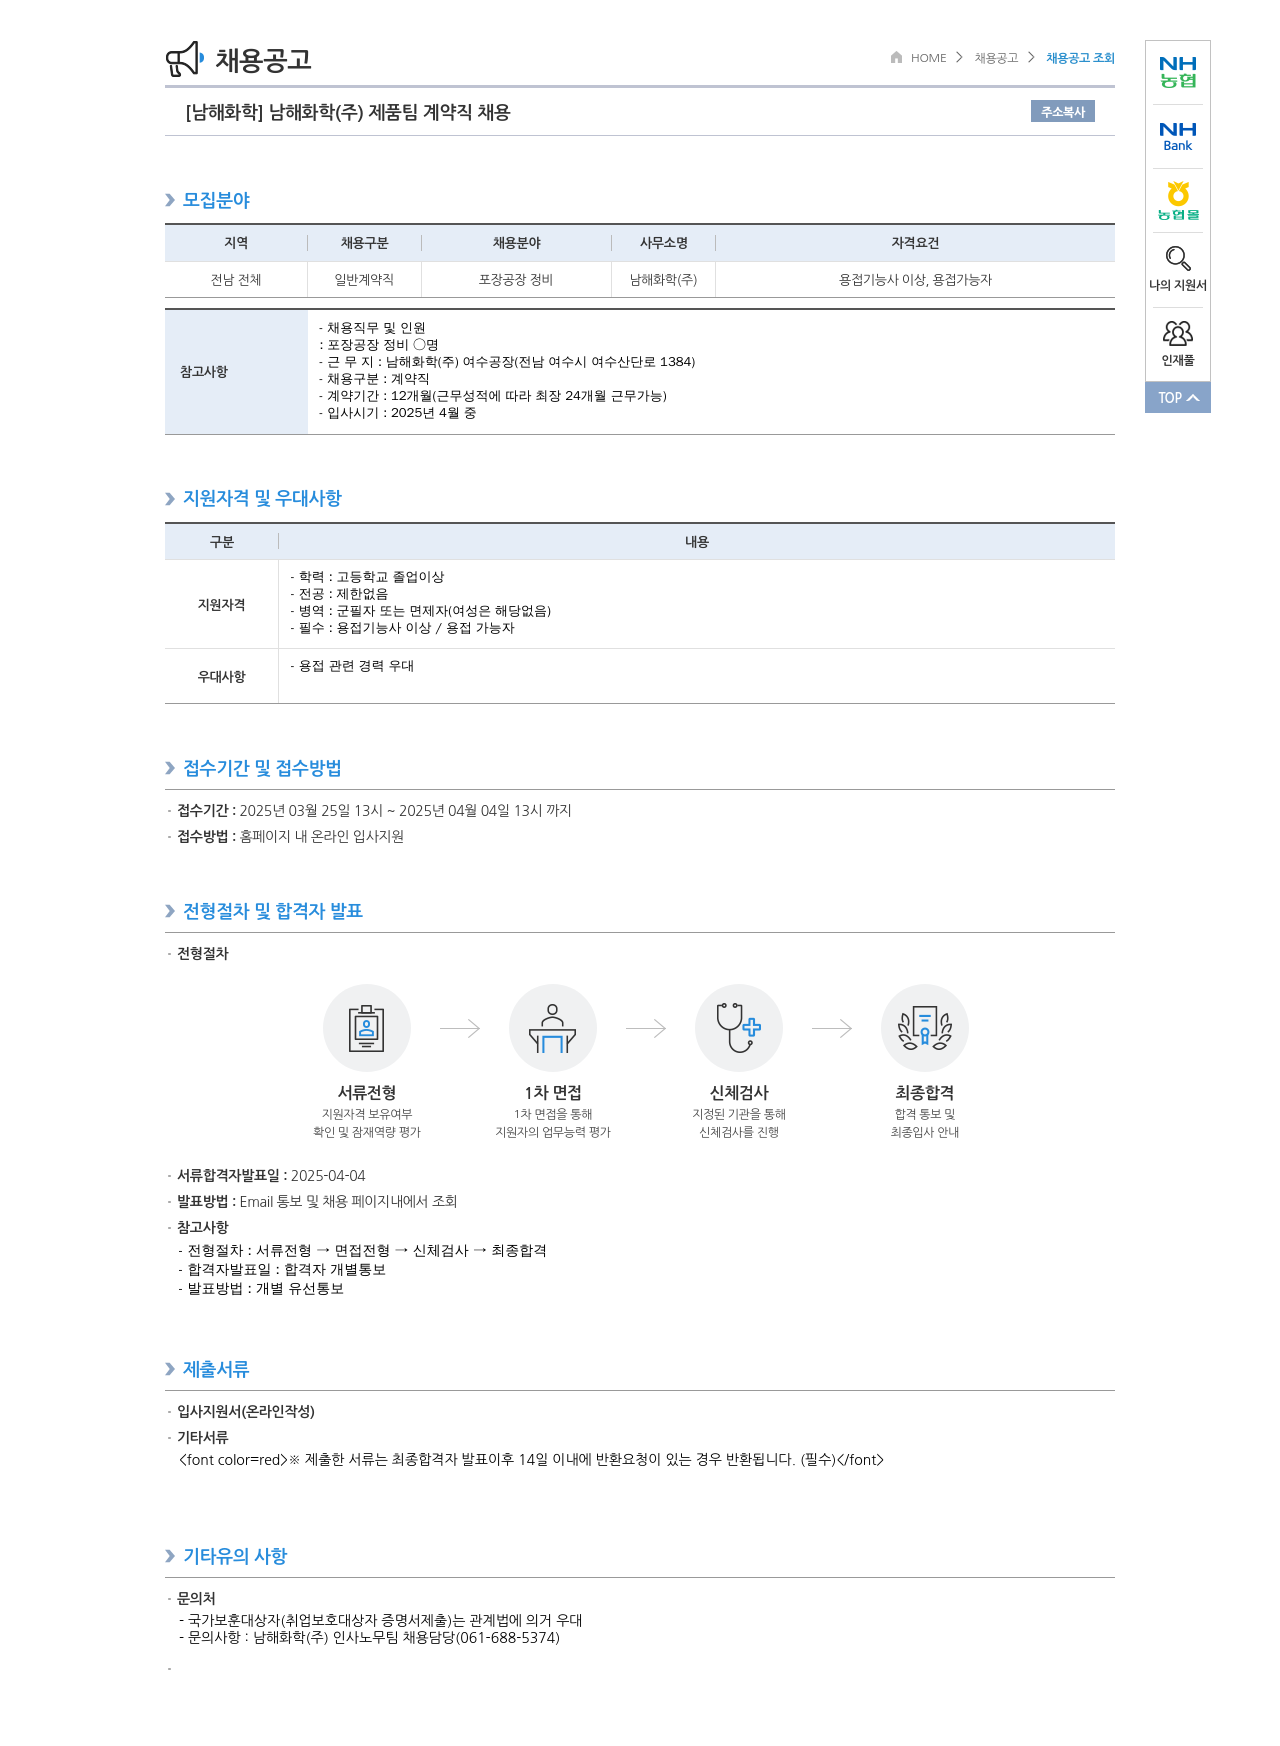Image resolution: width=1280 pixels, height=1746 pixels.
Task: Click the TOP scroll-up button
Action: click(x=1178, y=397)
